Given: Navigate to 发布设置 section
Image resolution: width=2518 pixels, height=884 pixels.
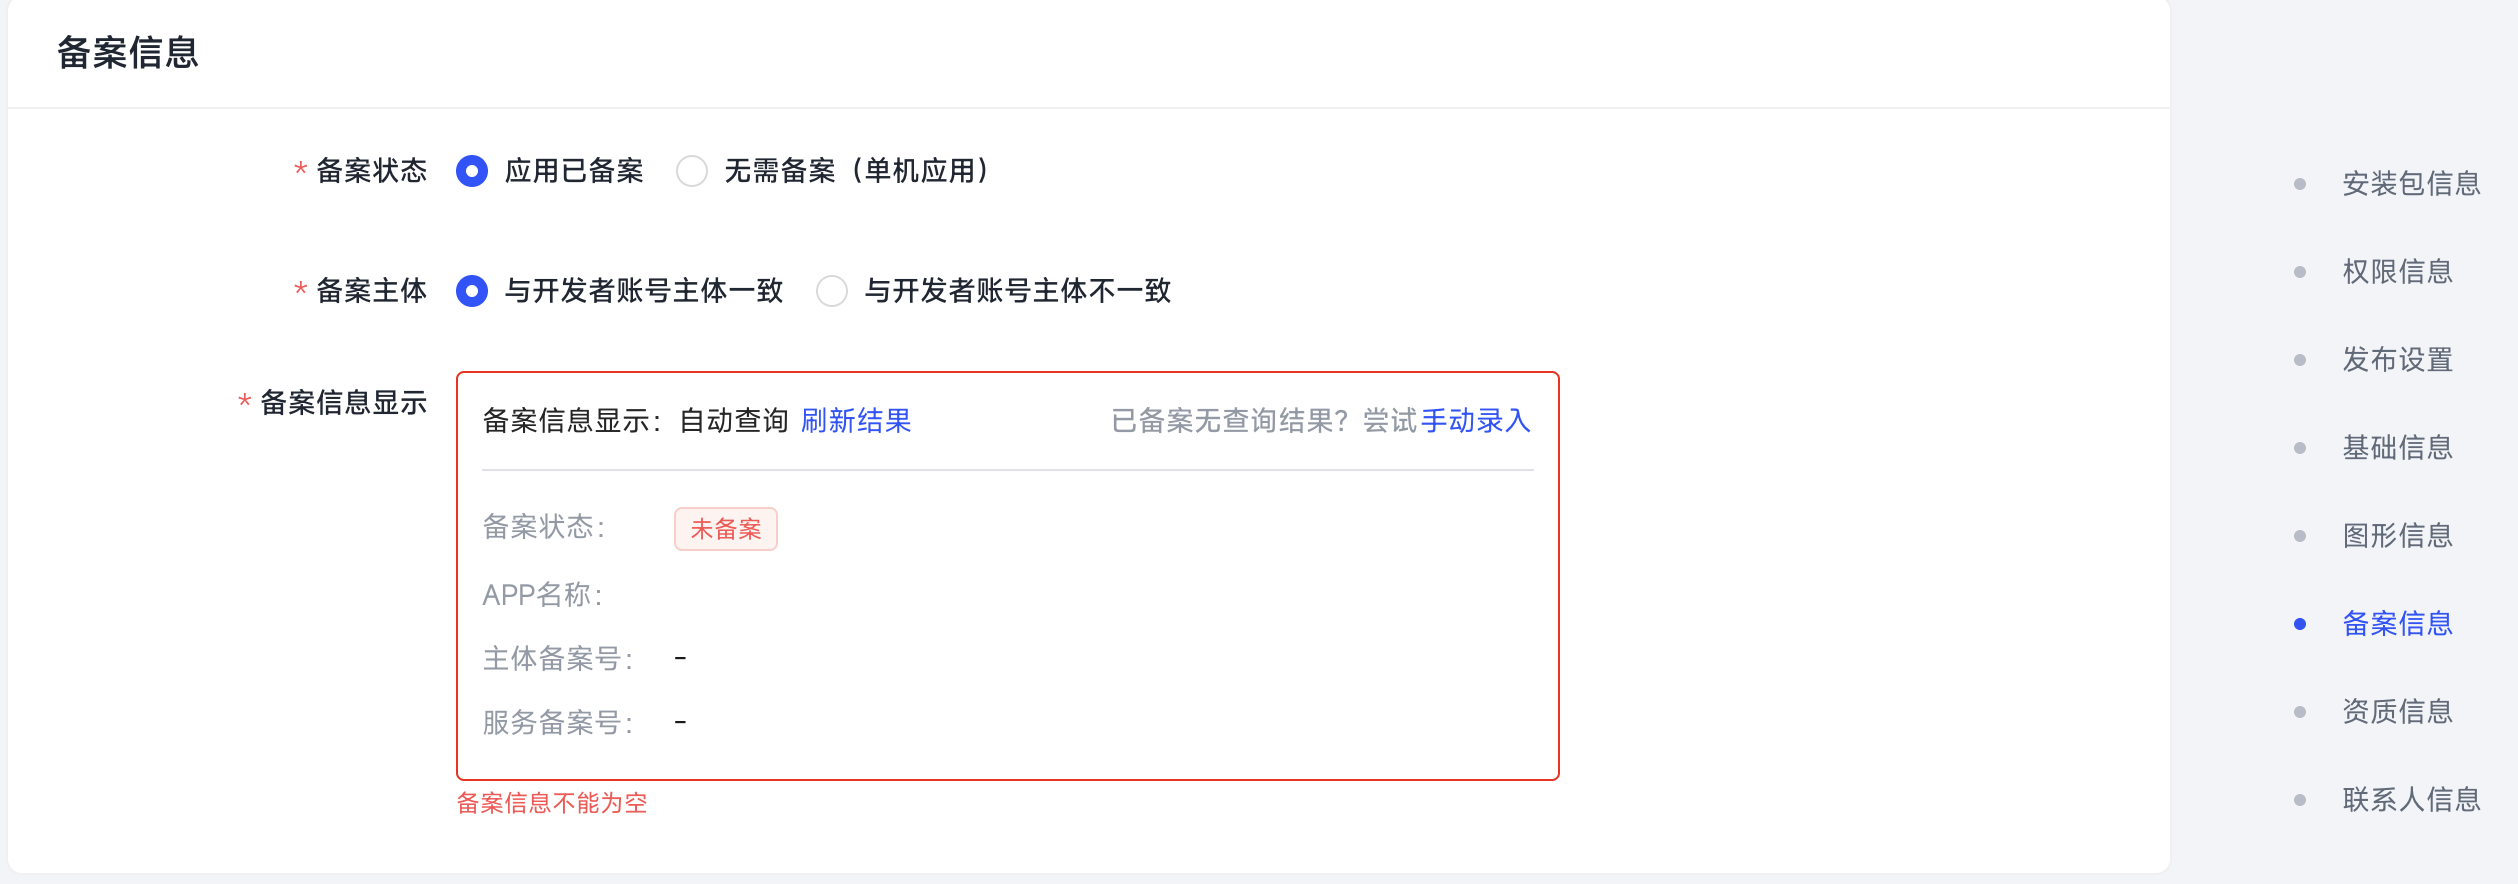Looking at the screenshot, I should [2397, 360].
